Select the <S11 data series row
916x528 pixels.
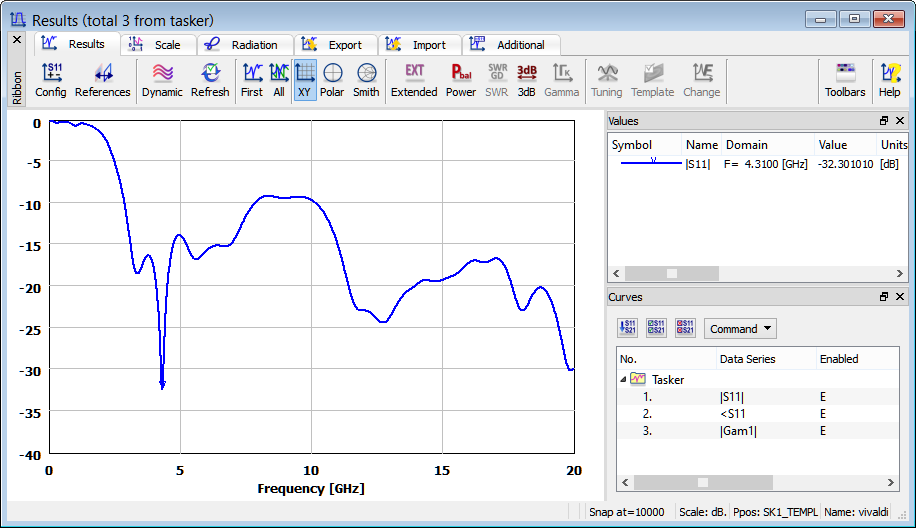[x=758, y=414]
